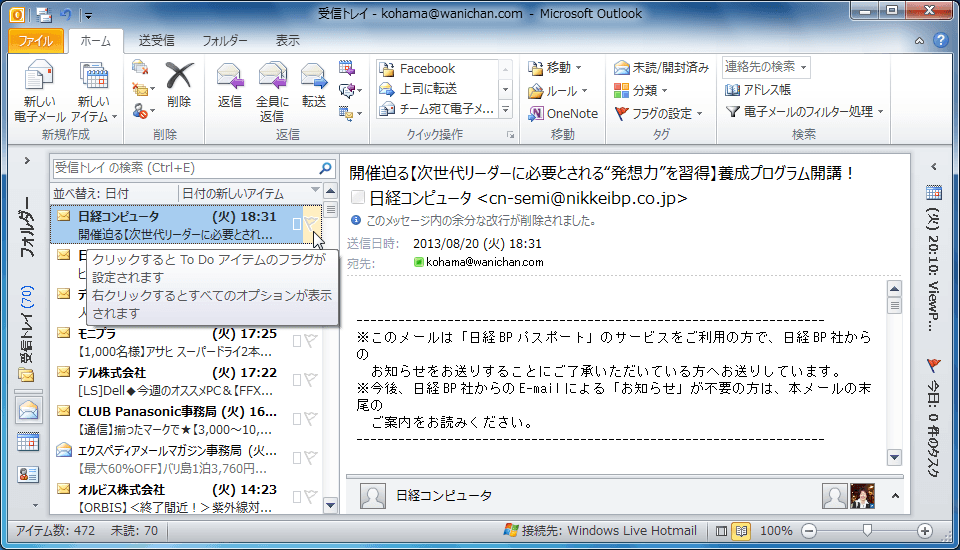Viewport: 960px width, 550px height.
Task: Click category box of モニプラ message
Action: (x=297, y=341)
